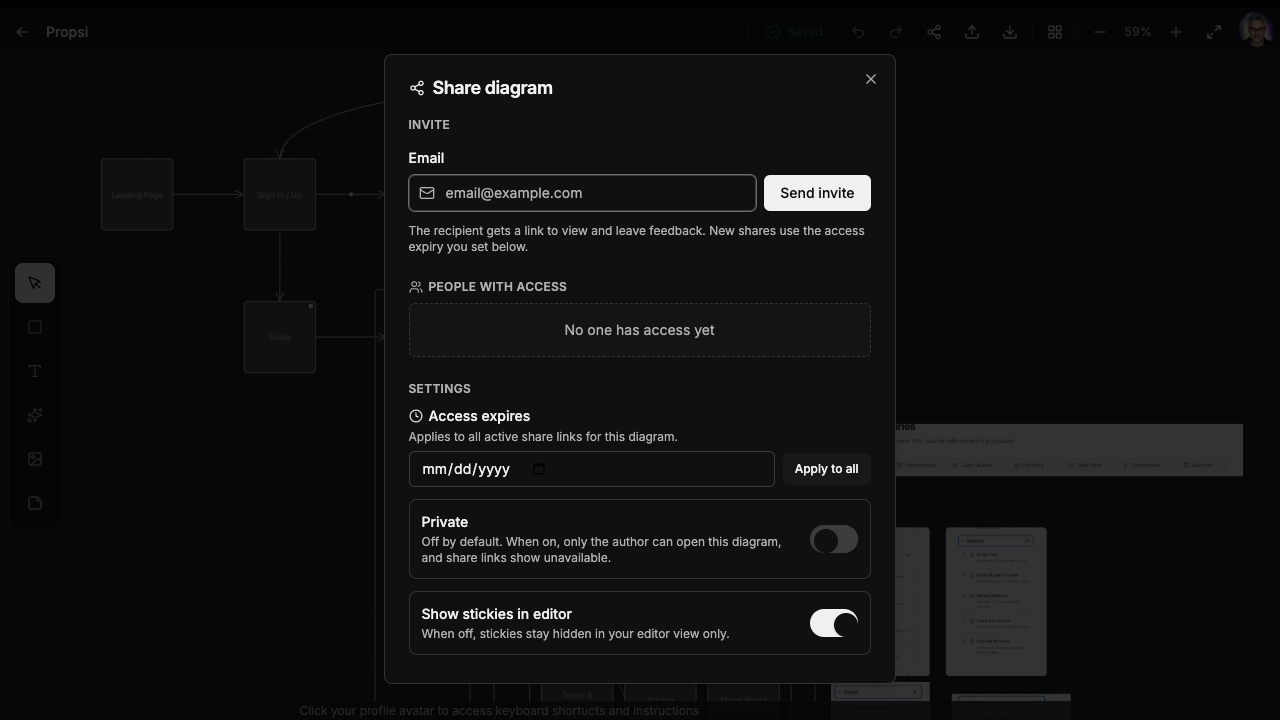Open the profile avatar menu
1280x720 pixels.
coord(1256,32)
